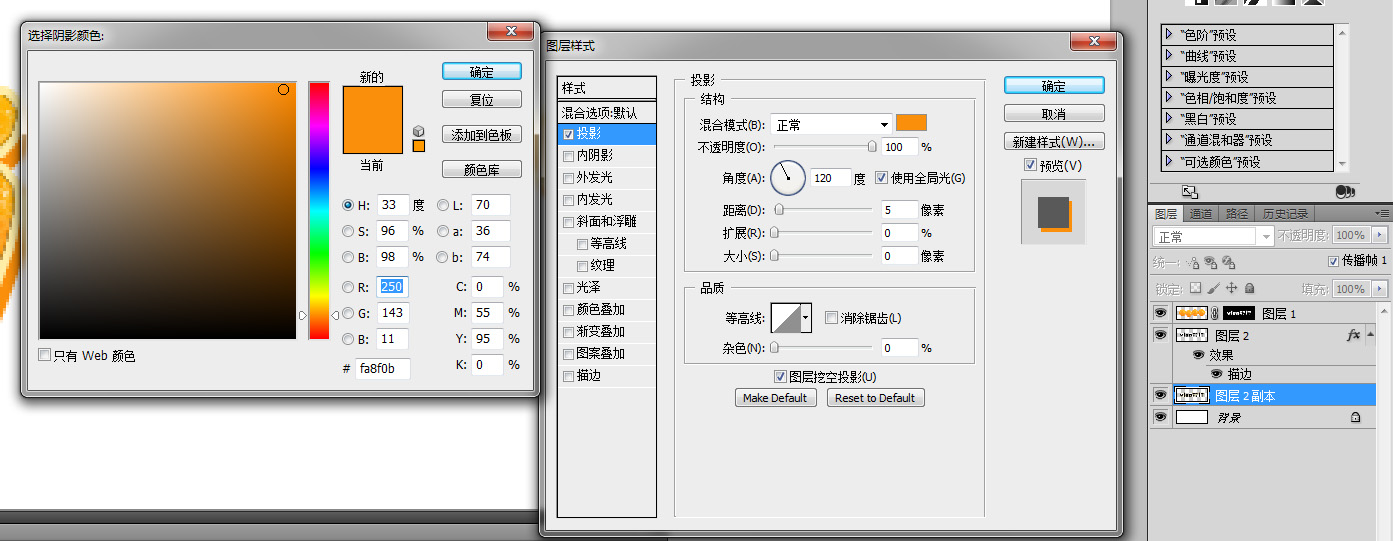Switch to the 通道 tab
1393x541 pixels.
[1201, 213]
